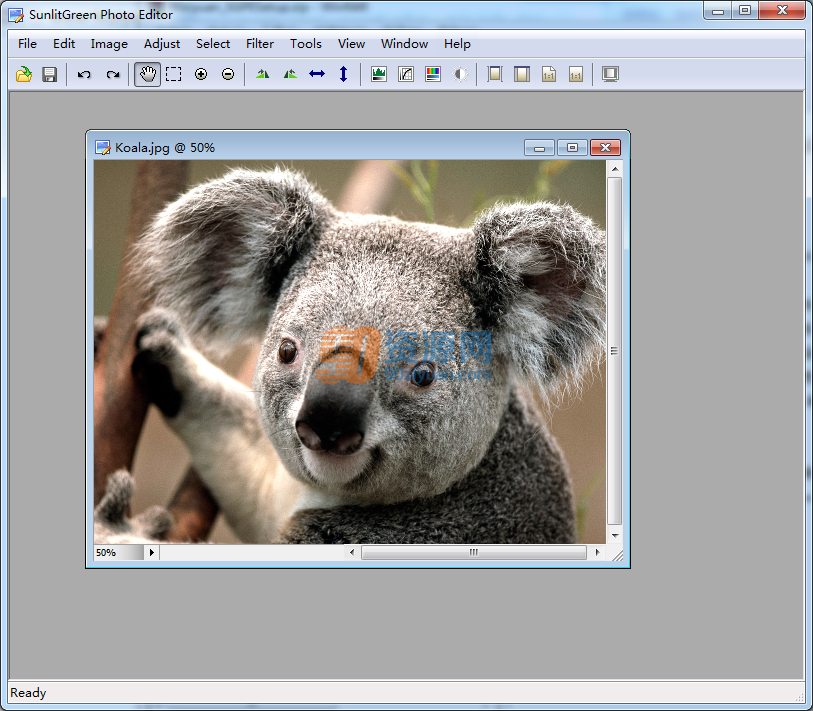Open the View menu
Screen dimensions: 813x711
(352, 44)
